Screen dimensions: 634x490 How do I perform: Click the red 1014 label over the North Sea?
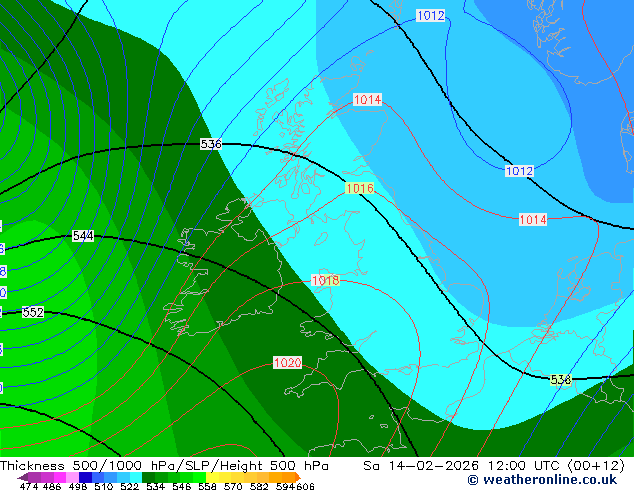[x=533, y=220]
